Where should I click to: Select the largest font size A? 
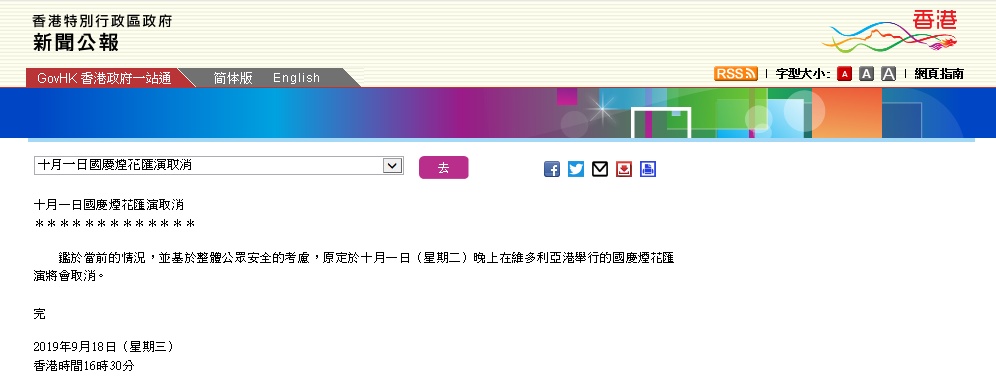coord(889,74)
